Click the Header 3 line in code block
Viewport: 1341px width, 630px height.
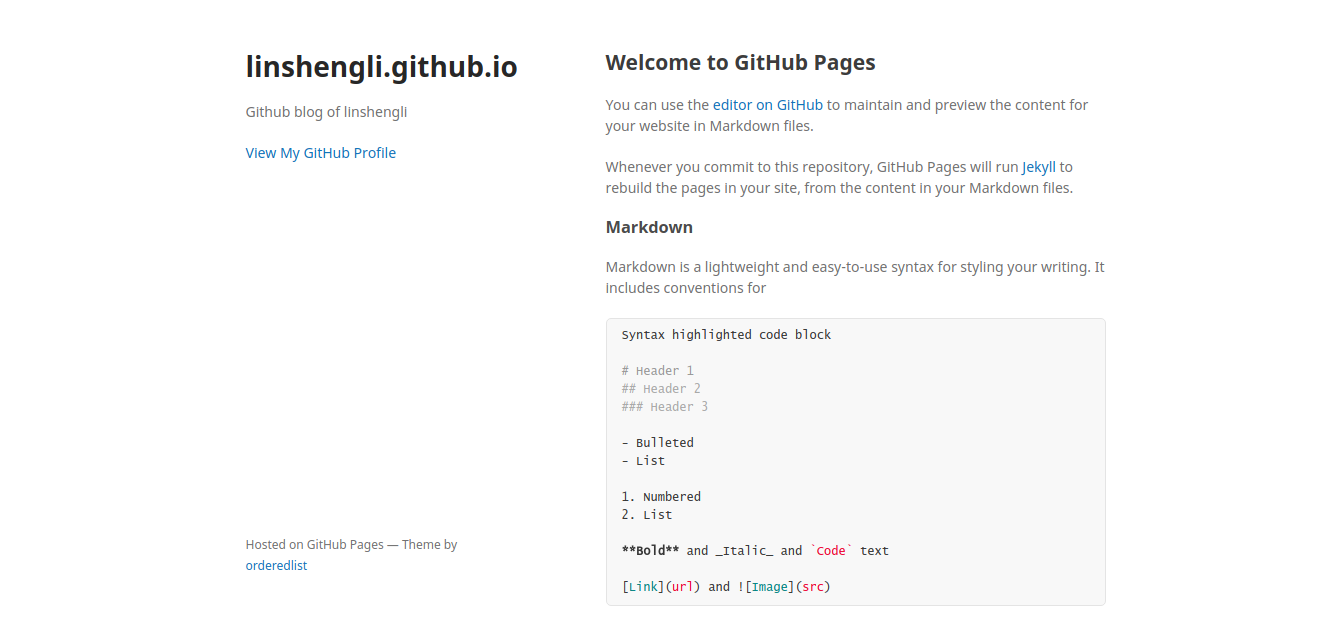pos(664,406)
